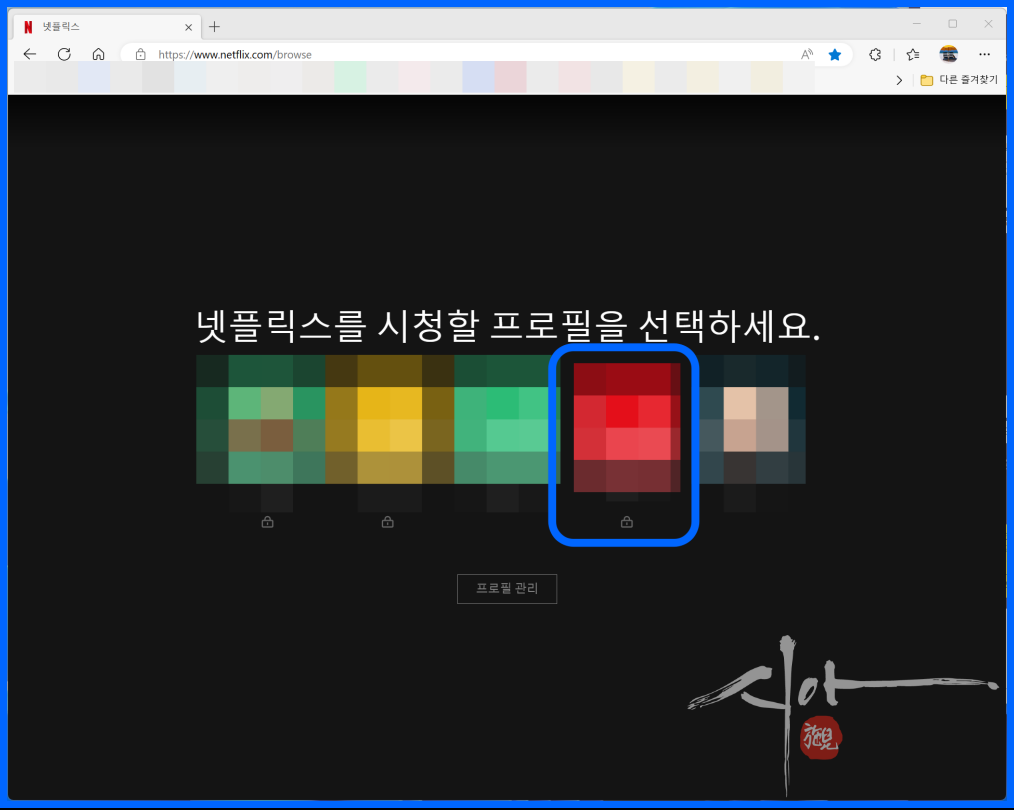
Task: Click the lock icon under first profile
Action: (267, 522)
